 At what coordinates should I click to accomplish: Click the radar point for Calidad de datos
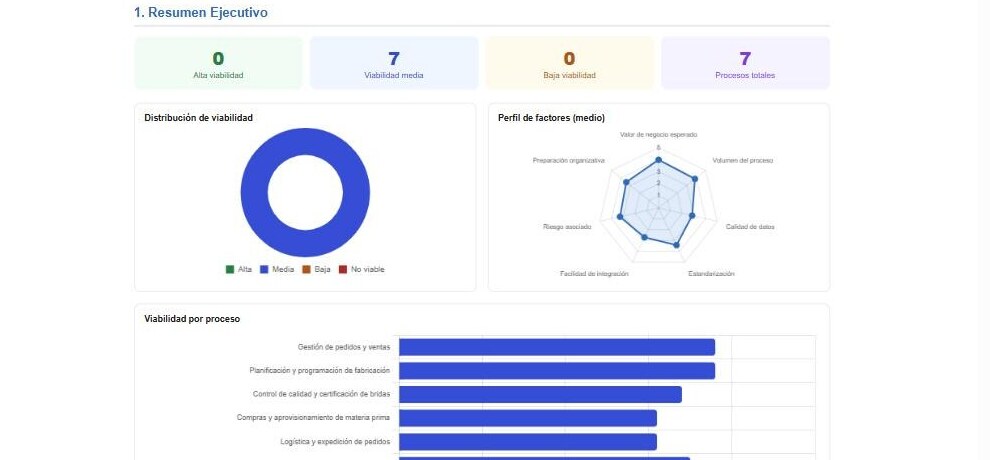pyautogui.click(x=692, y=216)
